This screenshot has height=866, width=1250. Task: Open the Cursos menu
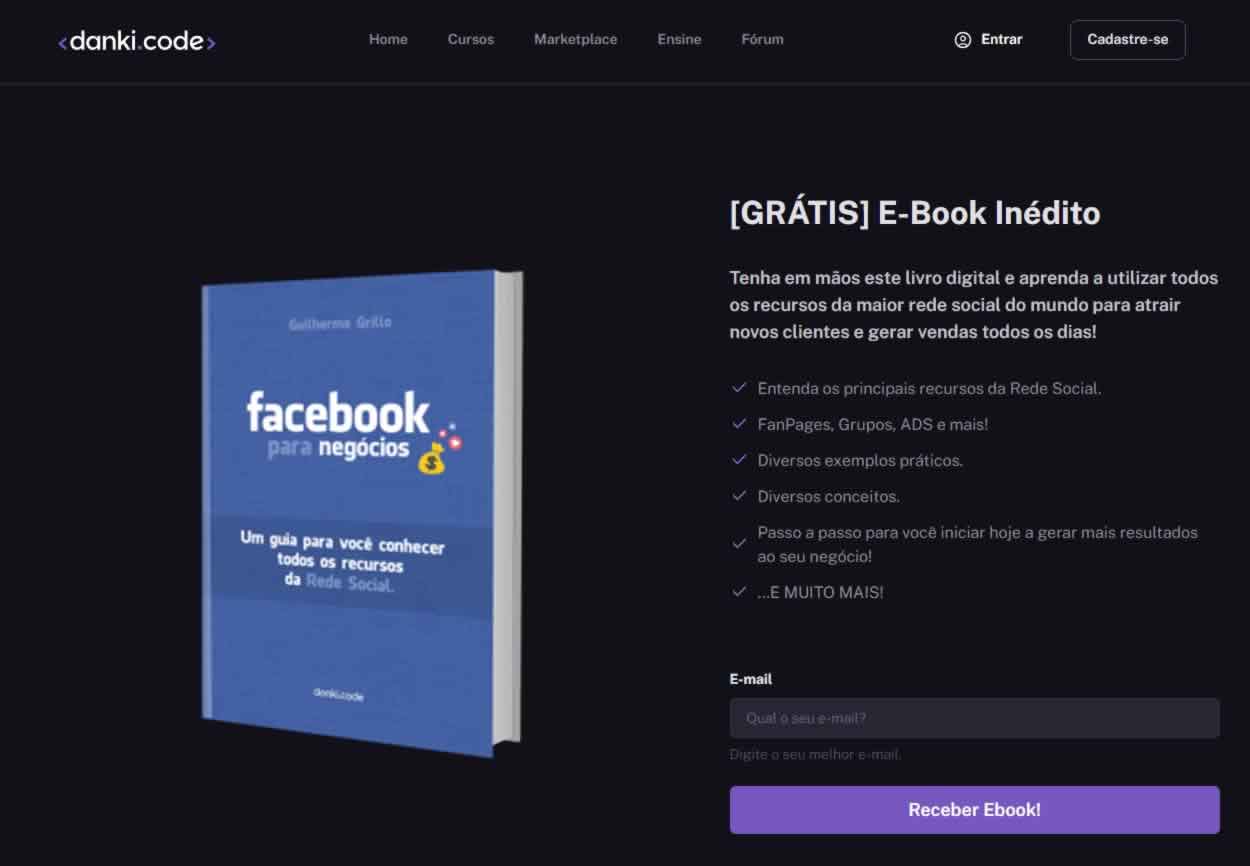(470, 40)
